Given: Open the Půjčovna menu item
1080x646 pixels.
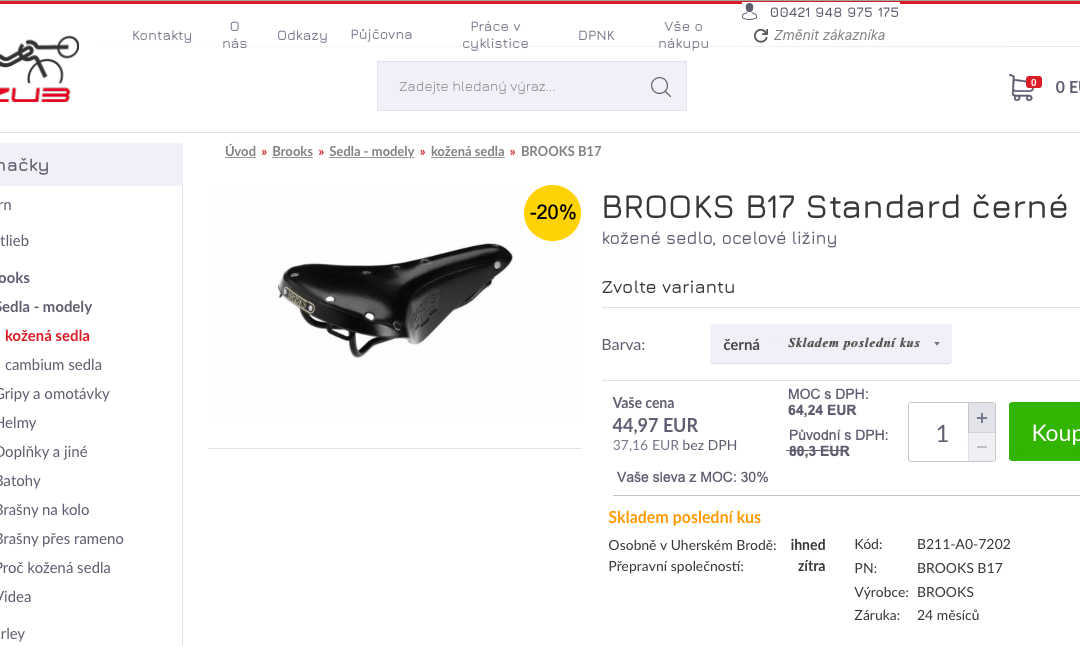Looking at the screenshot, I should [x=381, y=35].
